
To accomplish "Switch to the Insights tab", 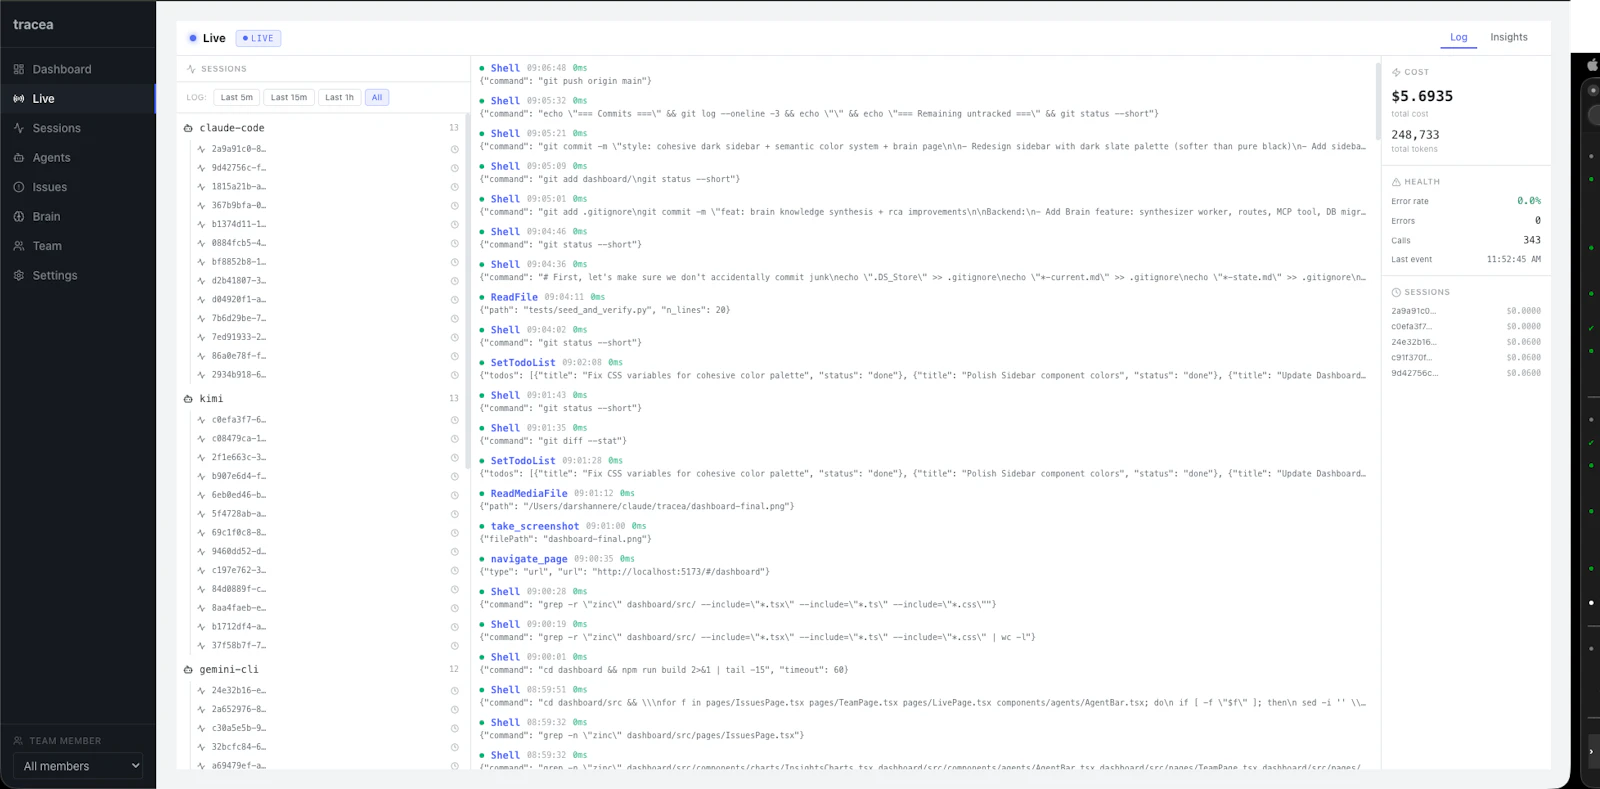I will (1509, 37).
